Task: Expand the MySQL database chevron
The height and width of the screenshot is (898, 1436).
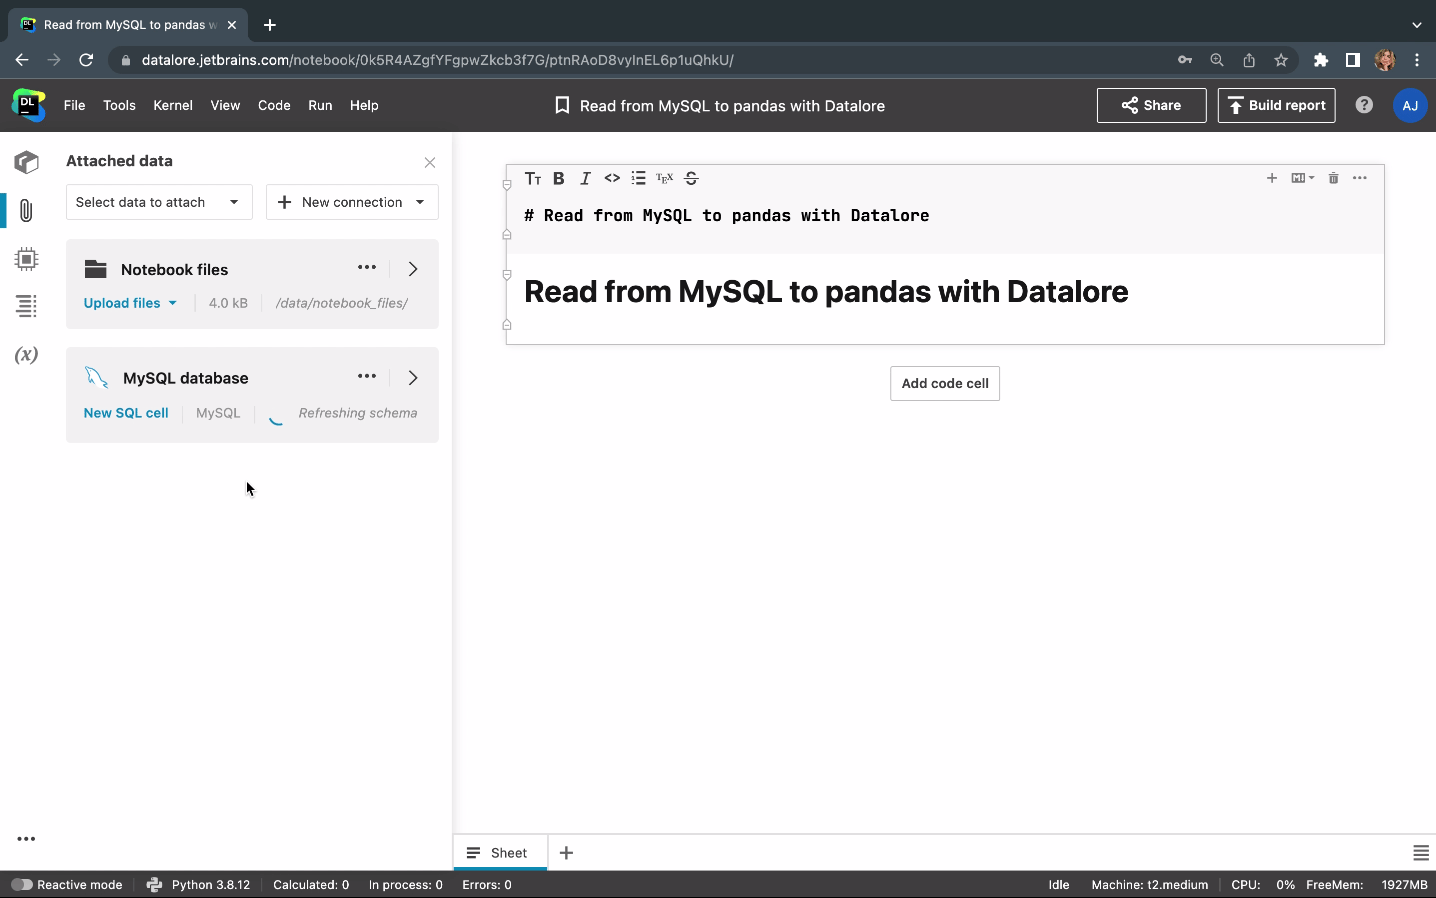Action: point(413,378)
